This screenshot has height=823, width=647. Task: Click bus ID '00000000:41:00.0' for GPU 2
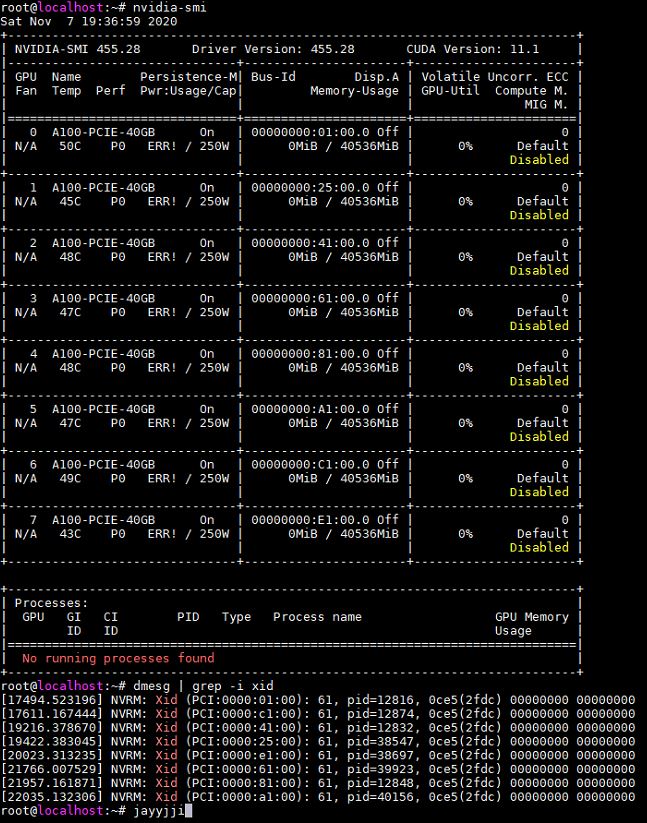point(310,243)
